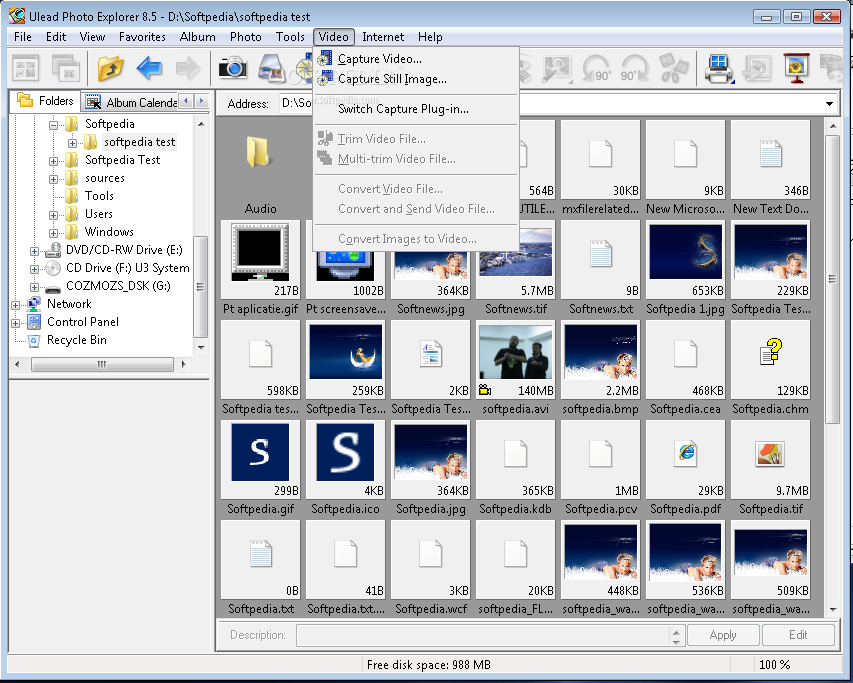Viewport: 853px width, 683px height.
Task: Click the Softpedia.pdf Internet Explorer icon
Action: (685, 453)
